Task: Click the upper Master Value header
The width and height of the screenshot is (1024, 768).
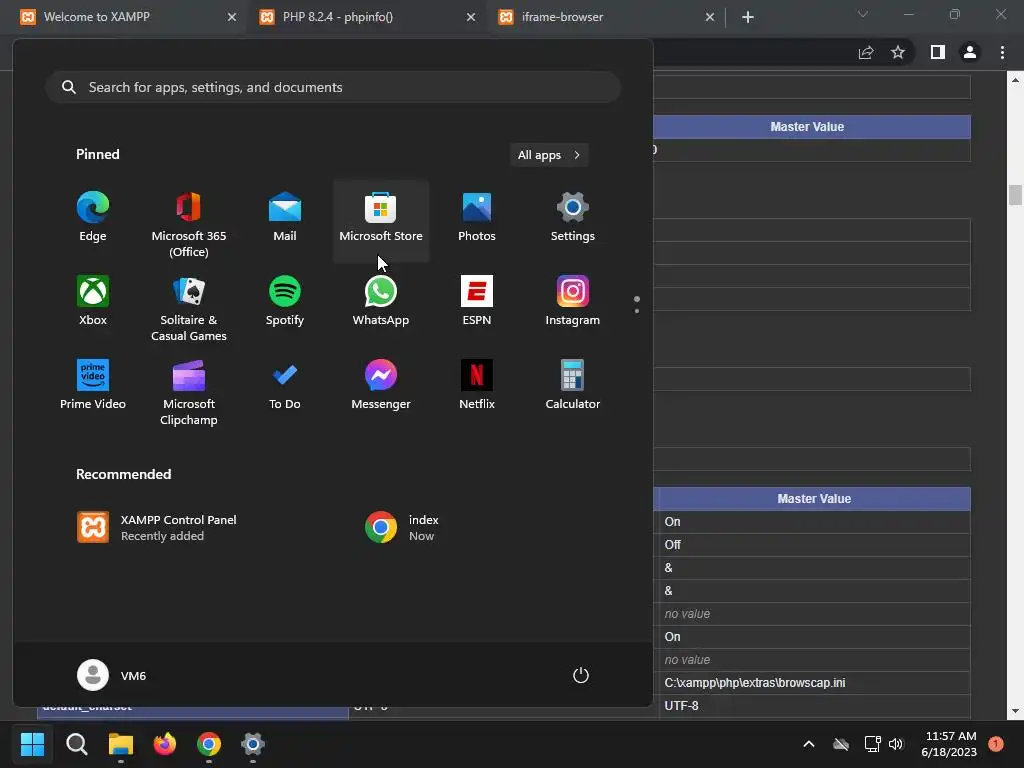Action: 807,127
